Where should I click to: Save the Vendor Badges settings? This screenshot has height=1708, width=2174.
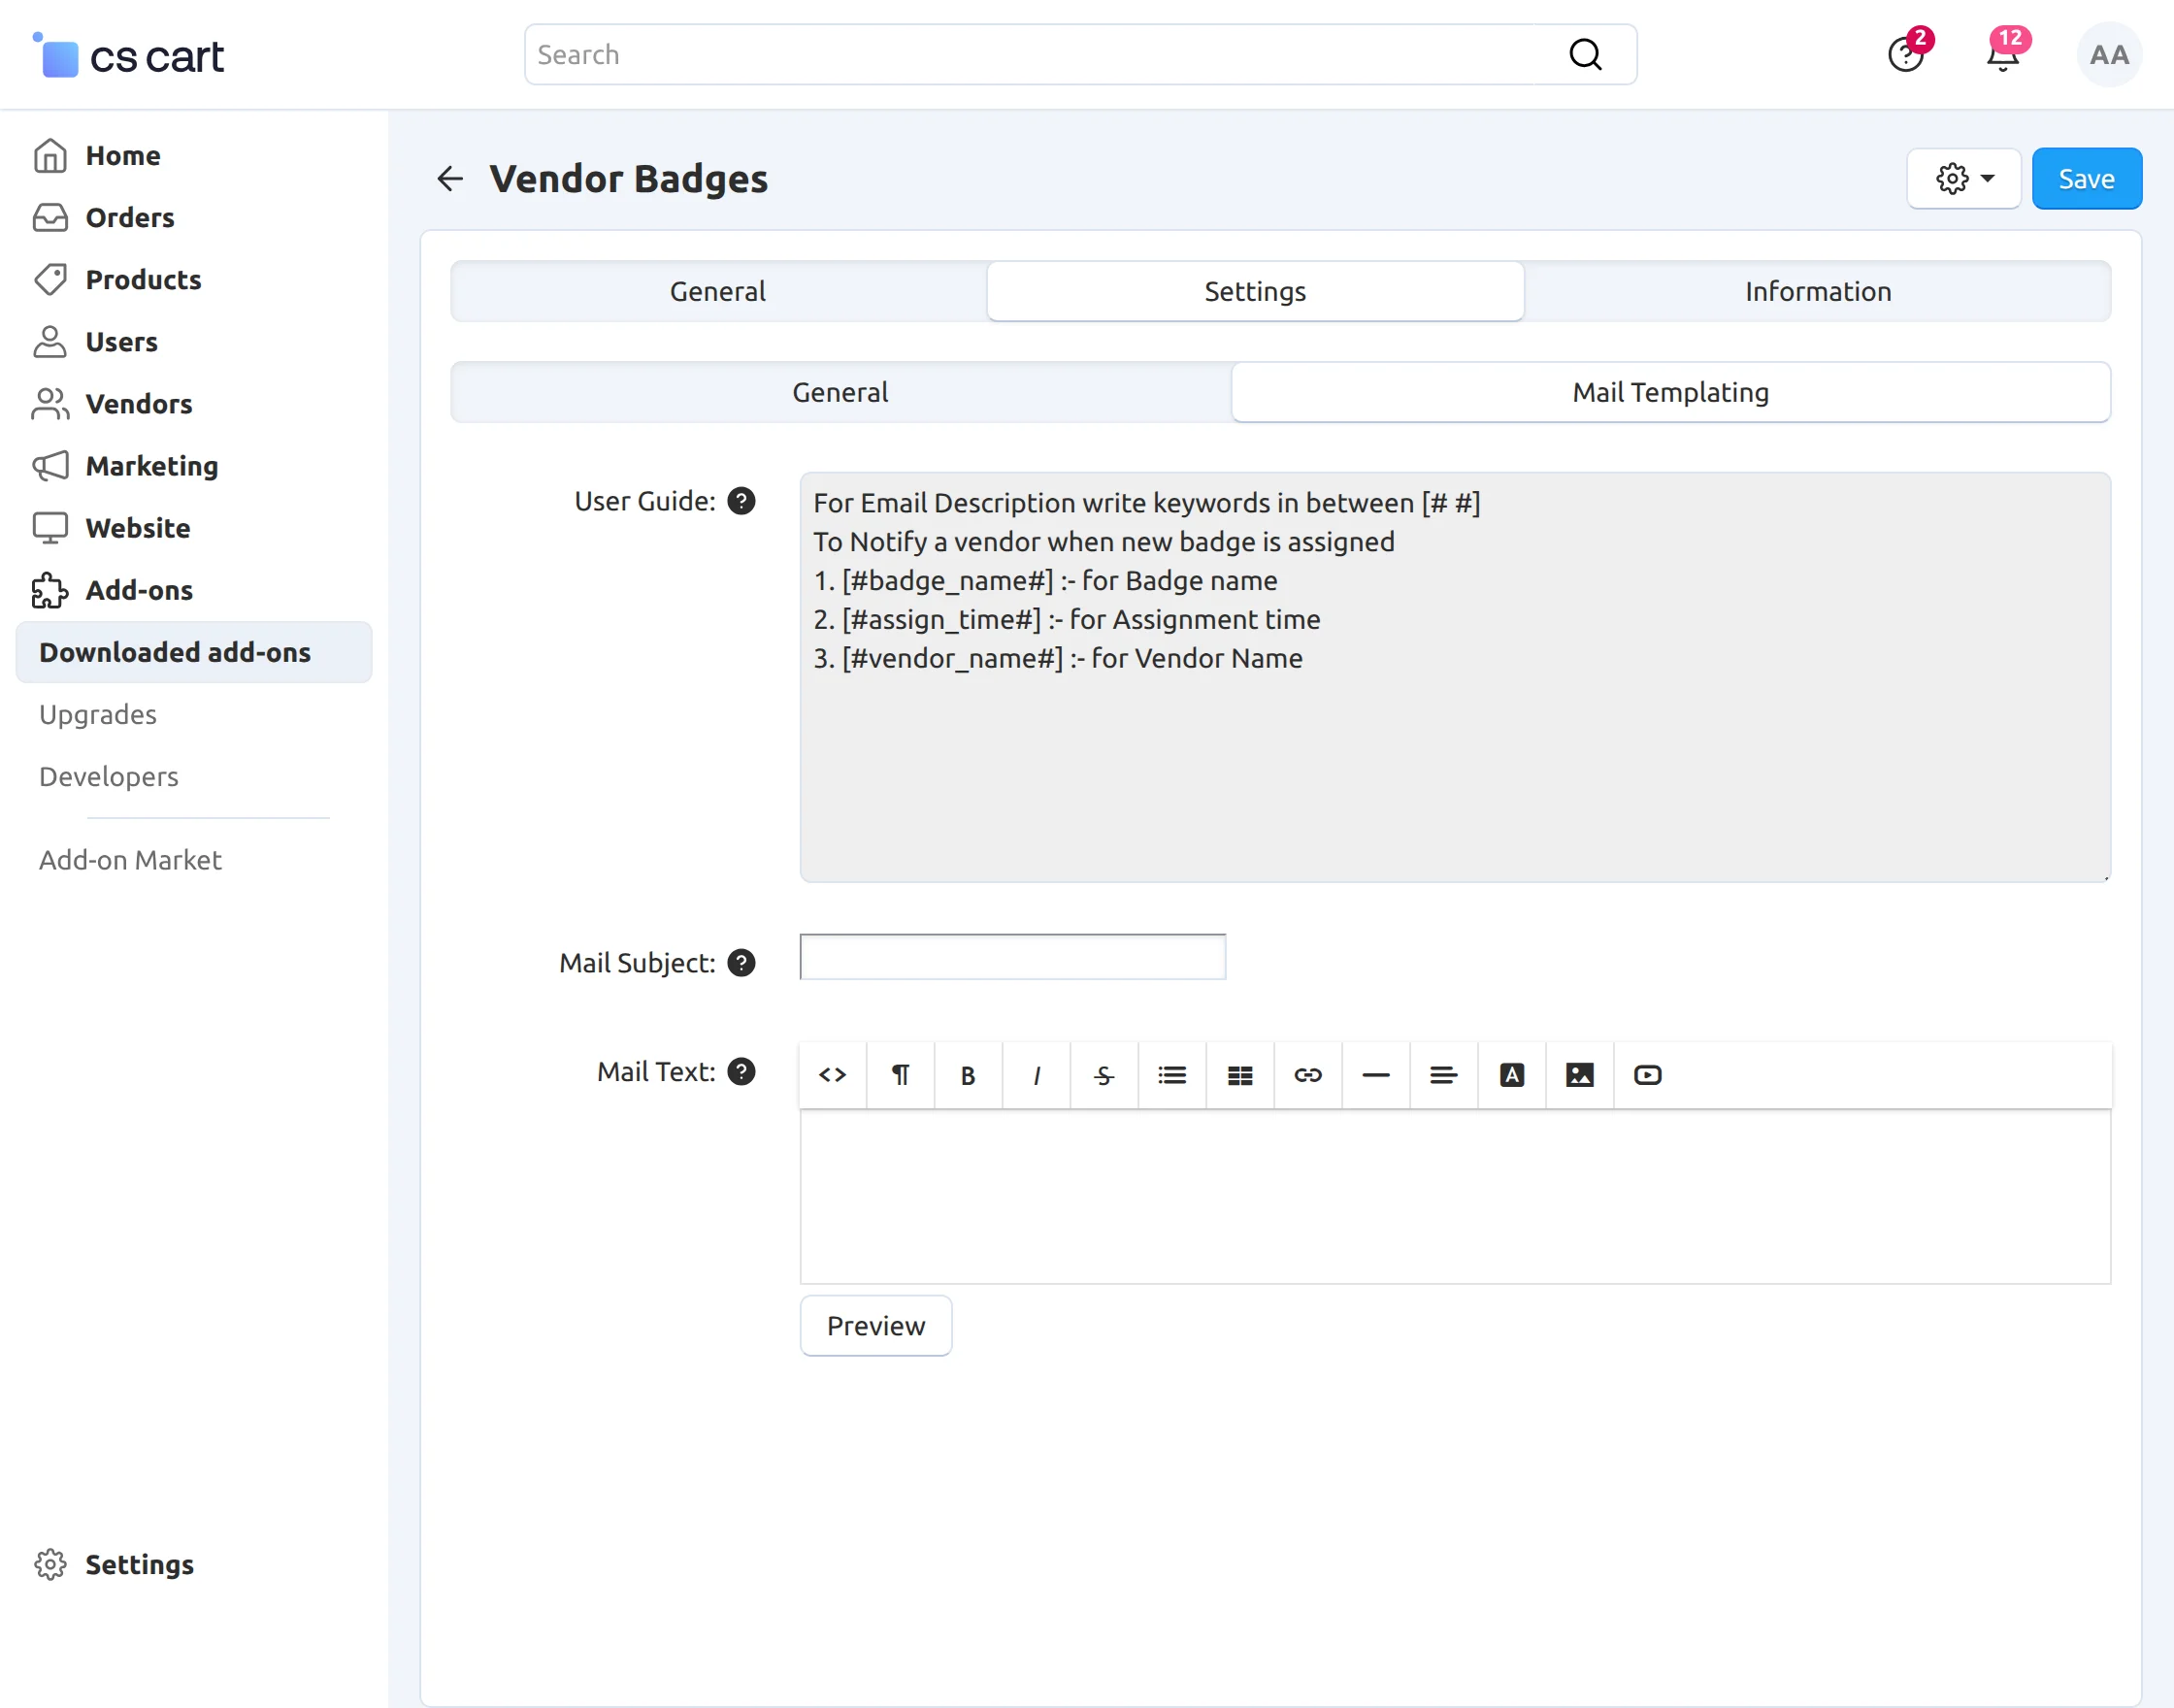[2086, 179]
